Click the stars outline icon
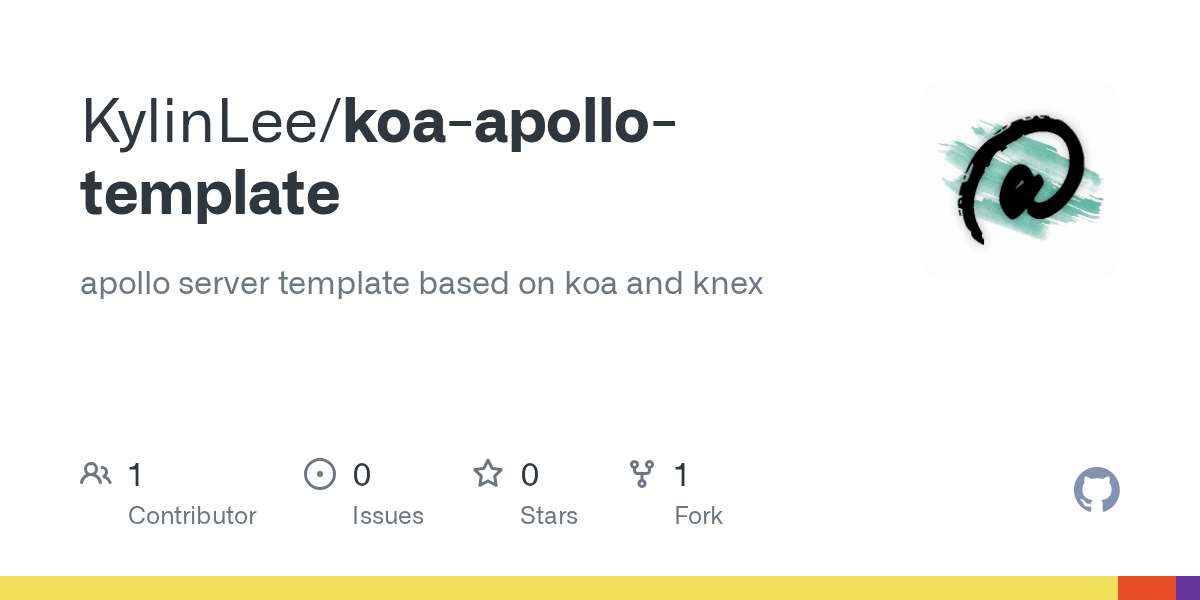The image size is (1200, 600). (488, 473)
